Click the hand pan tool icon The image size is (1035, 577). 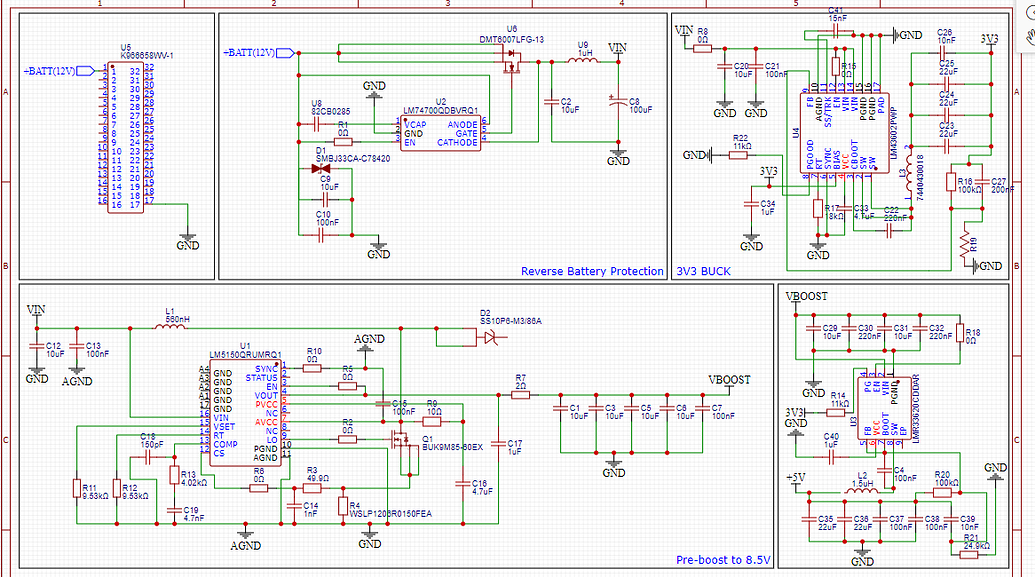click(x=1031, y=37)
